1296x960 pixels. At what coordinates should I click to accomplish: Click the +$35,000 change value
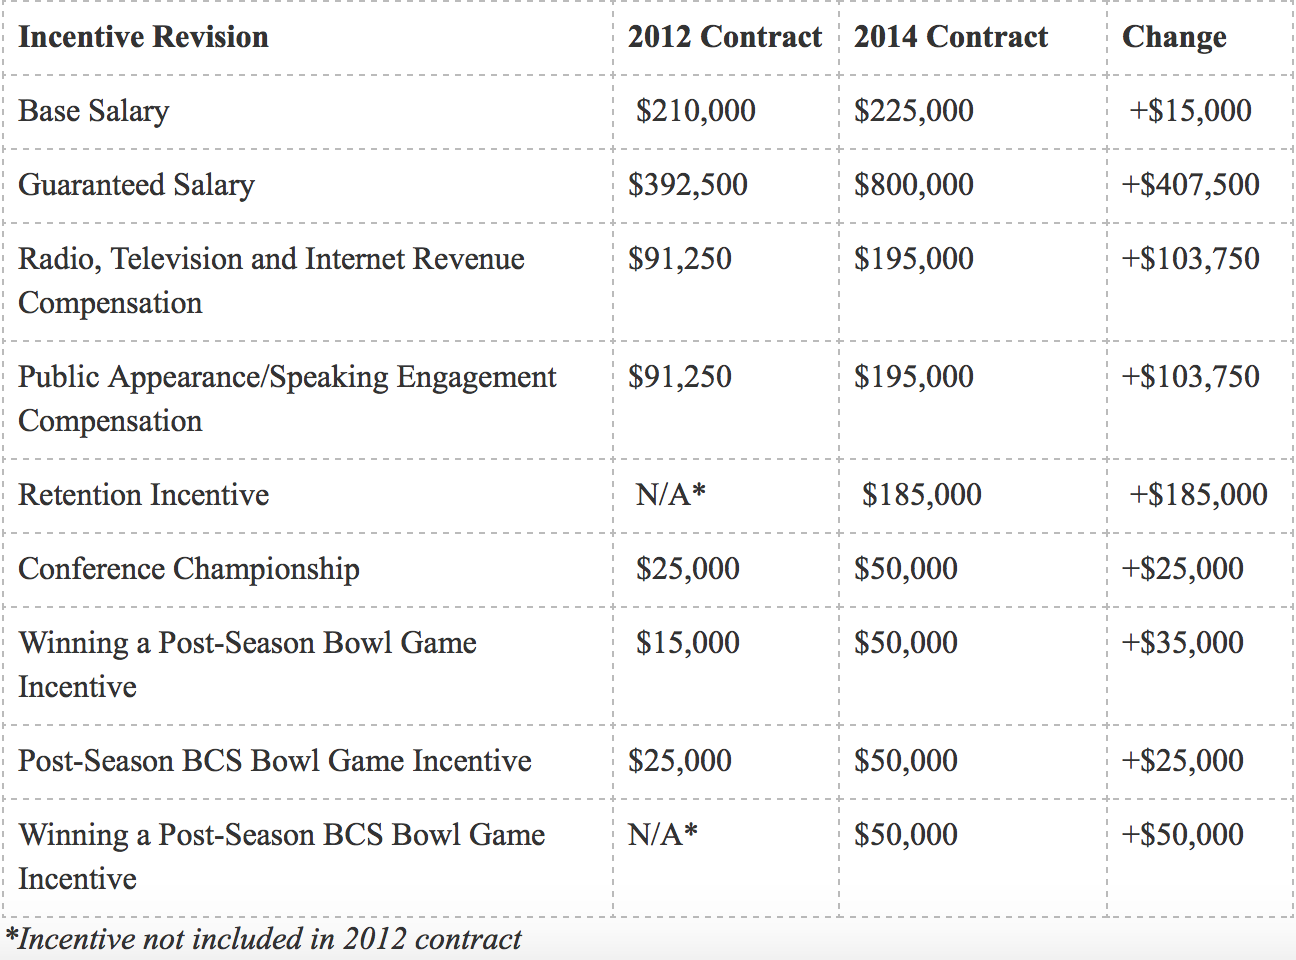tap(1182, 643)
